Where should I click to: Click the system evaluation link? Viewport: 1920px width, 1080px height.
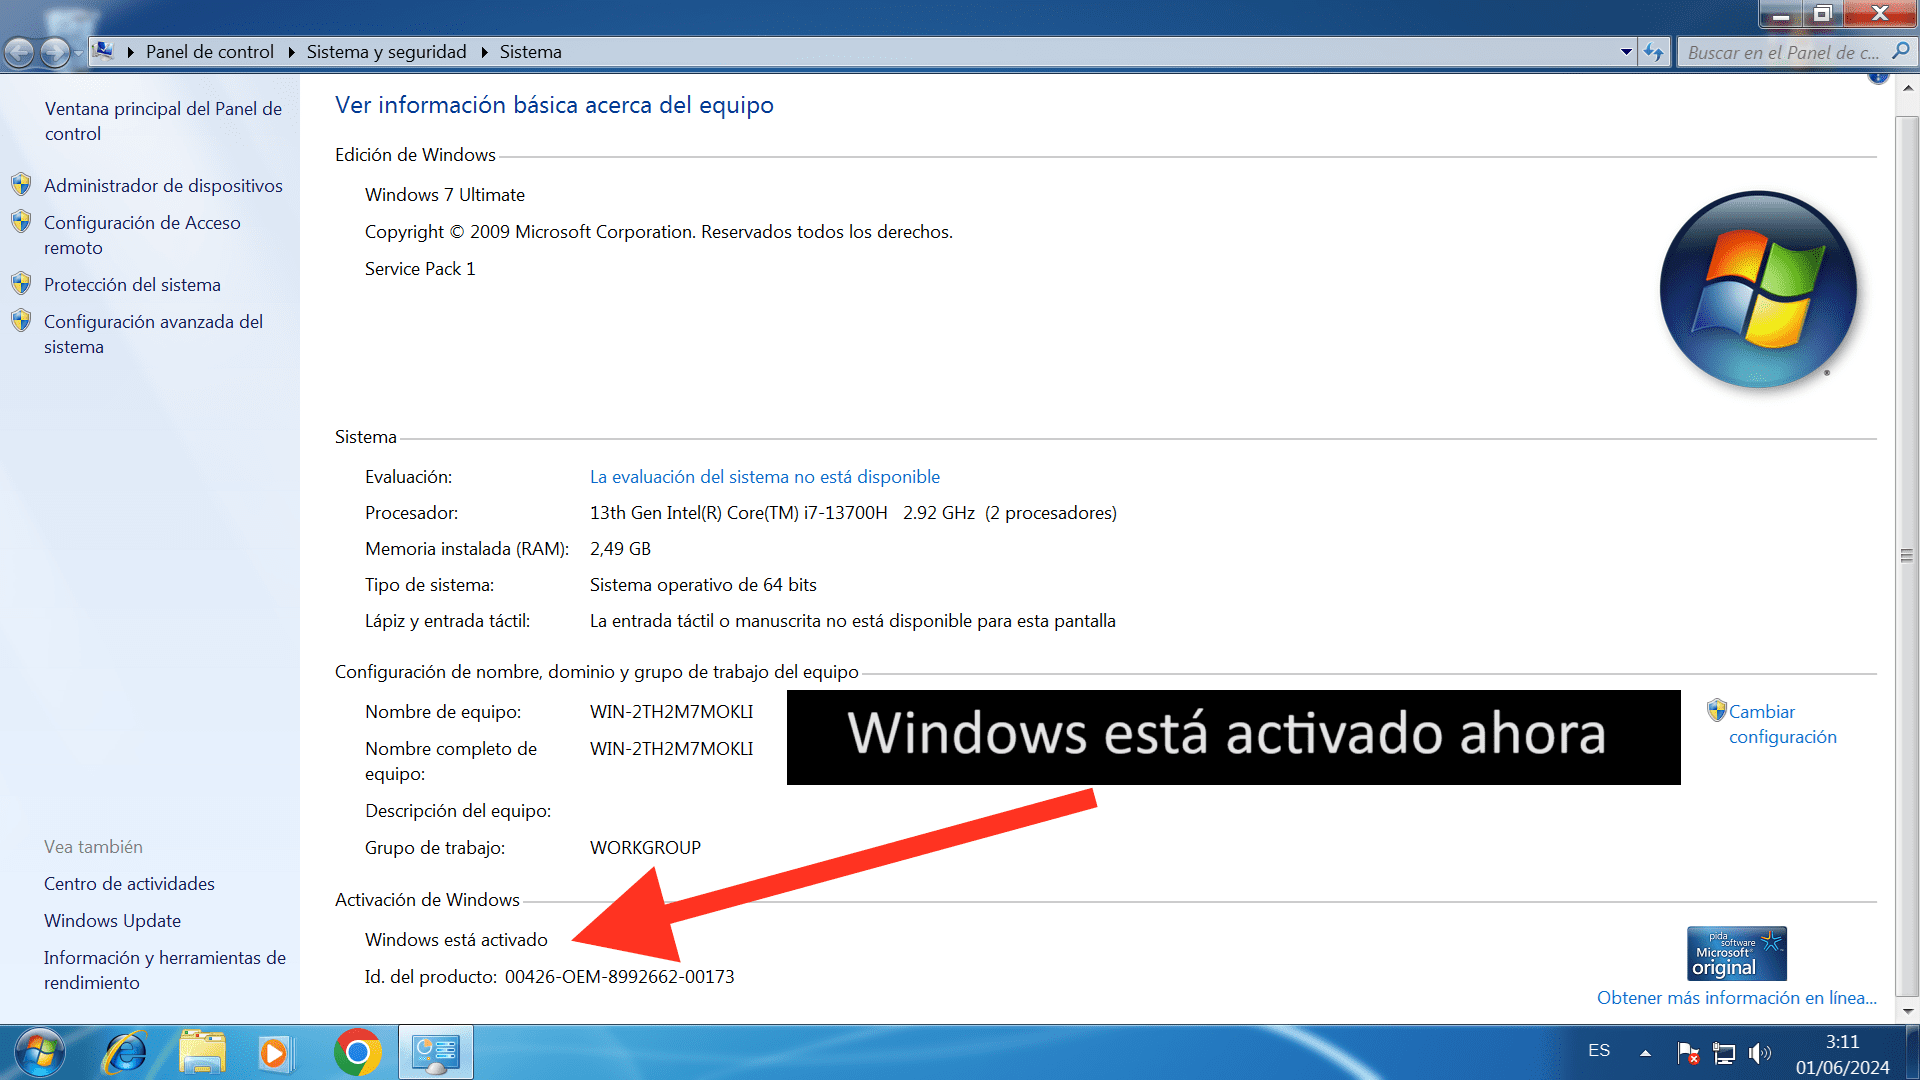[x=764, y=476]
